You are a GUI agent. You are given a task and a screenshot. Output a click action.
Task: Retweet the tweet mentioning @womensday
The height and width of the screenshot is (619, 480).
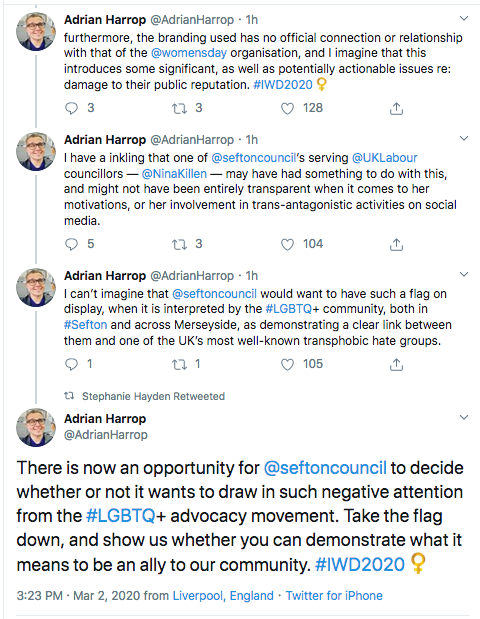(x=179, y=108)
